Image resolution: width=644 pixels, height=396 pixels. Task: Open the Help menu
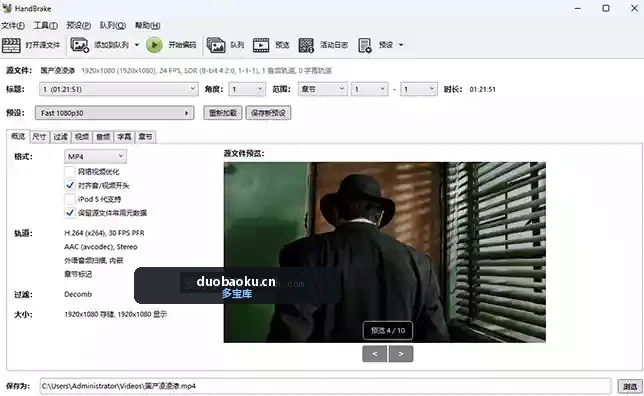(147, 25)
